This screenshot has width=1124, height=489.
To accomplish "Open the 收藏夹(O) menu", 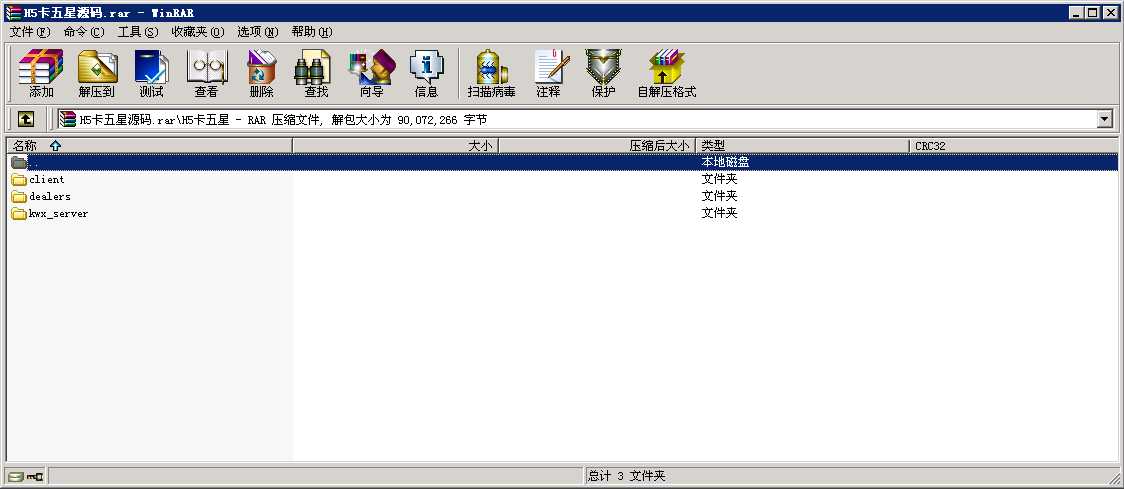I will [198, 32].
